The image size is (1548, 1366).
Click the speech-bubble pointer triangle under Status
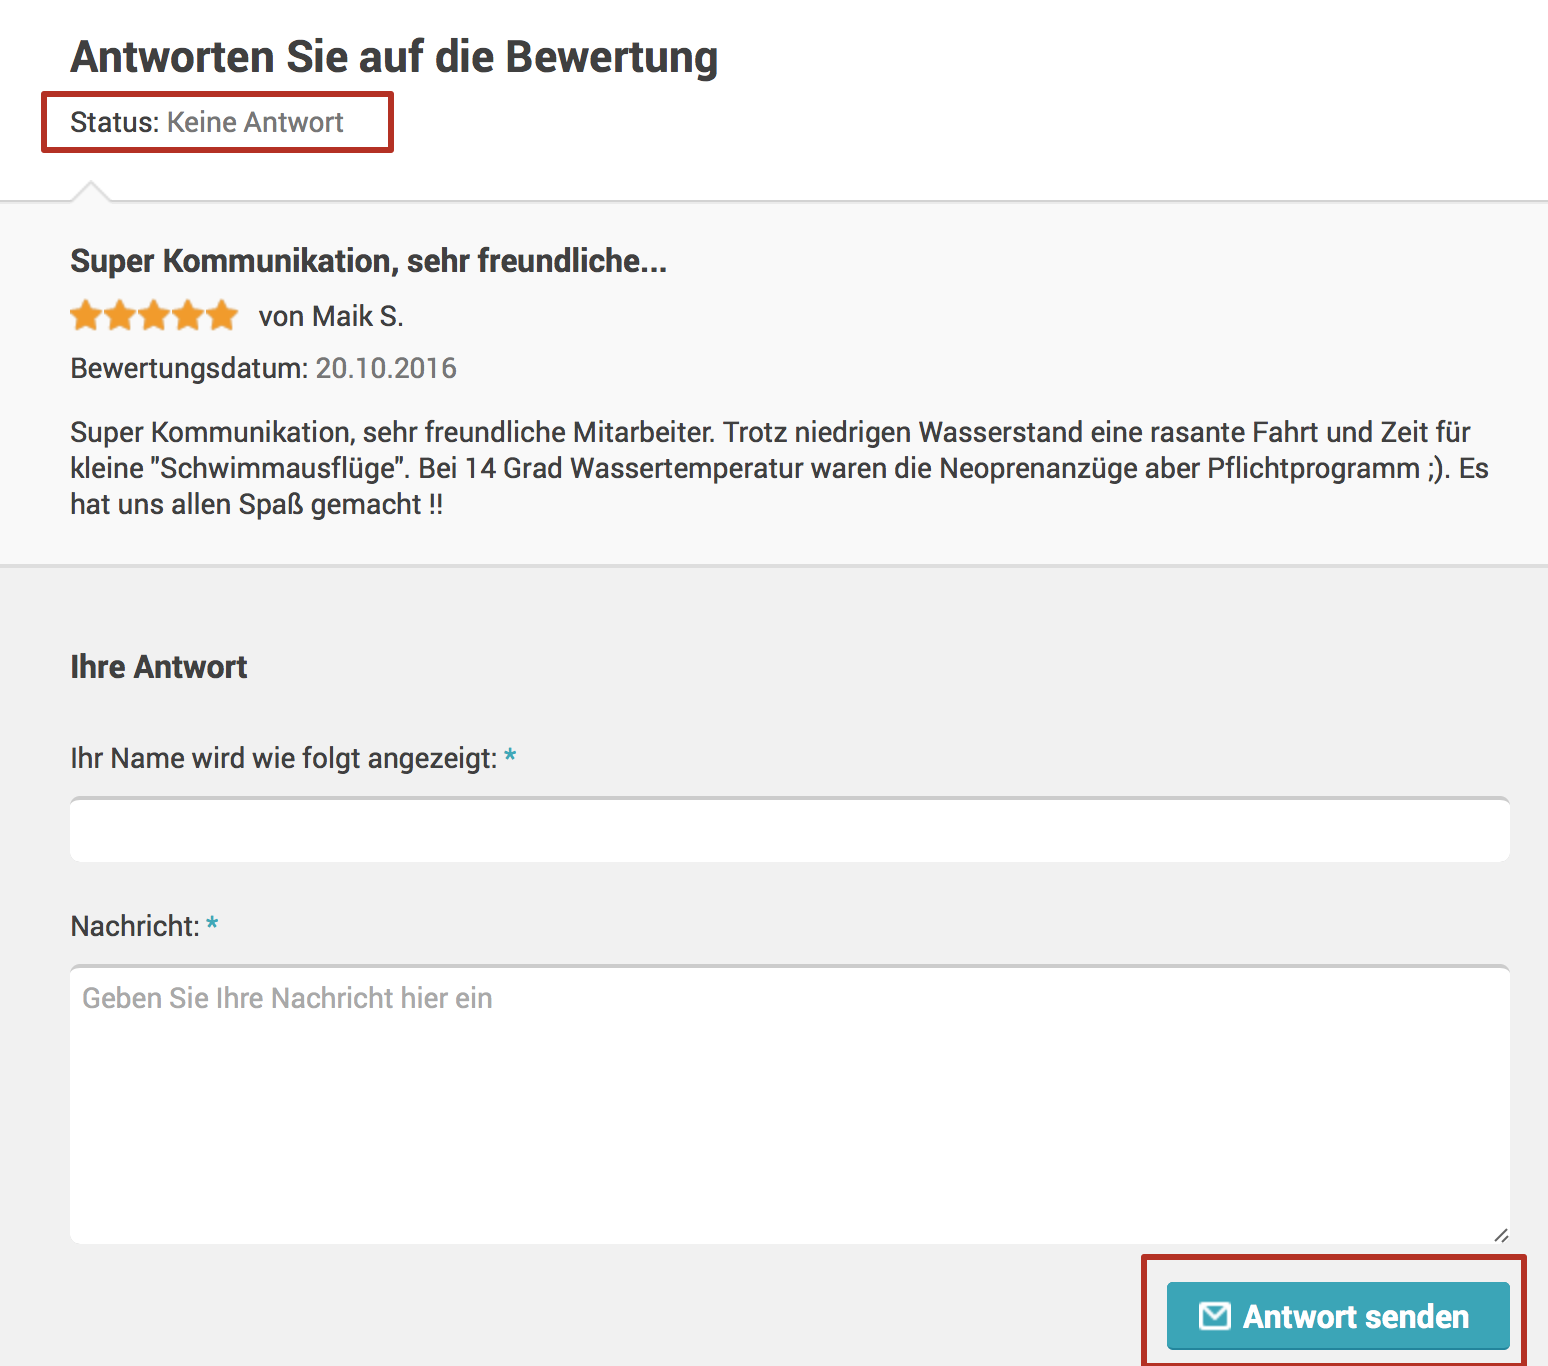(91, 191)
